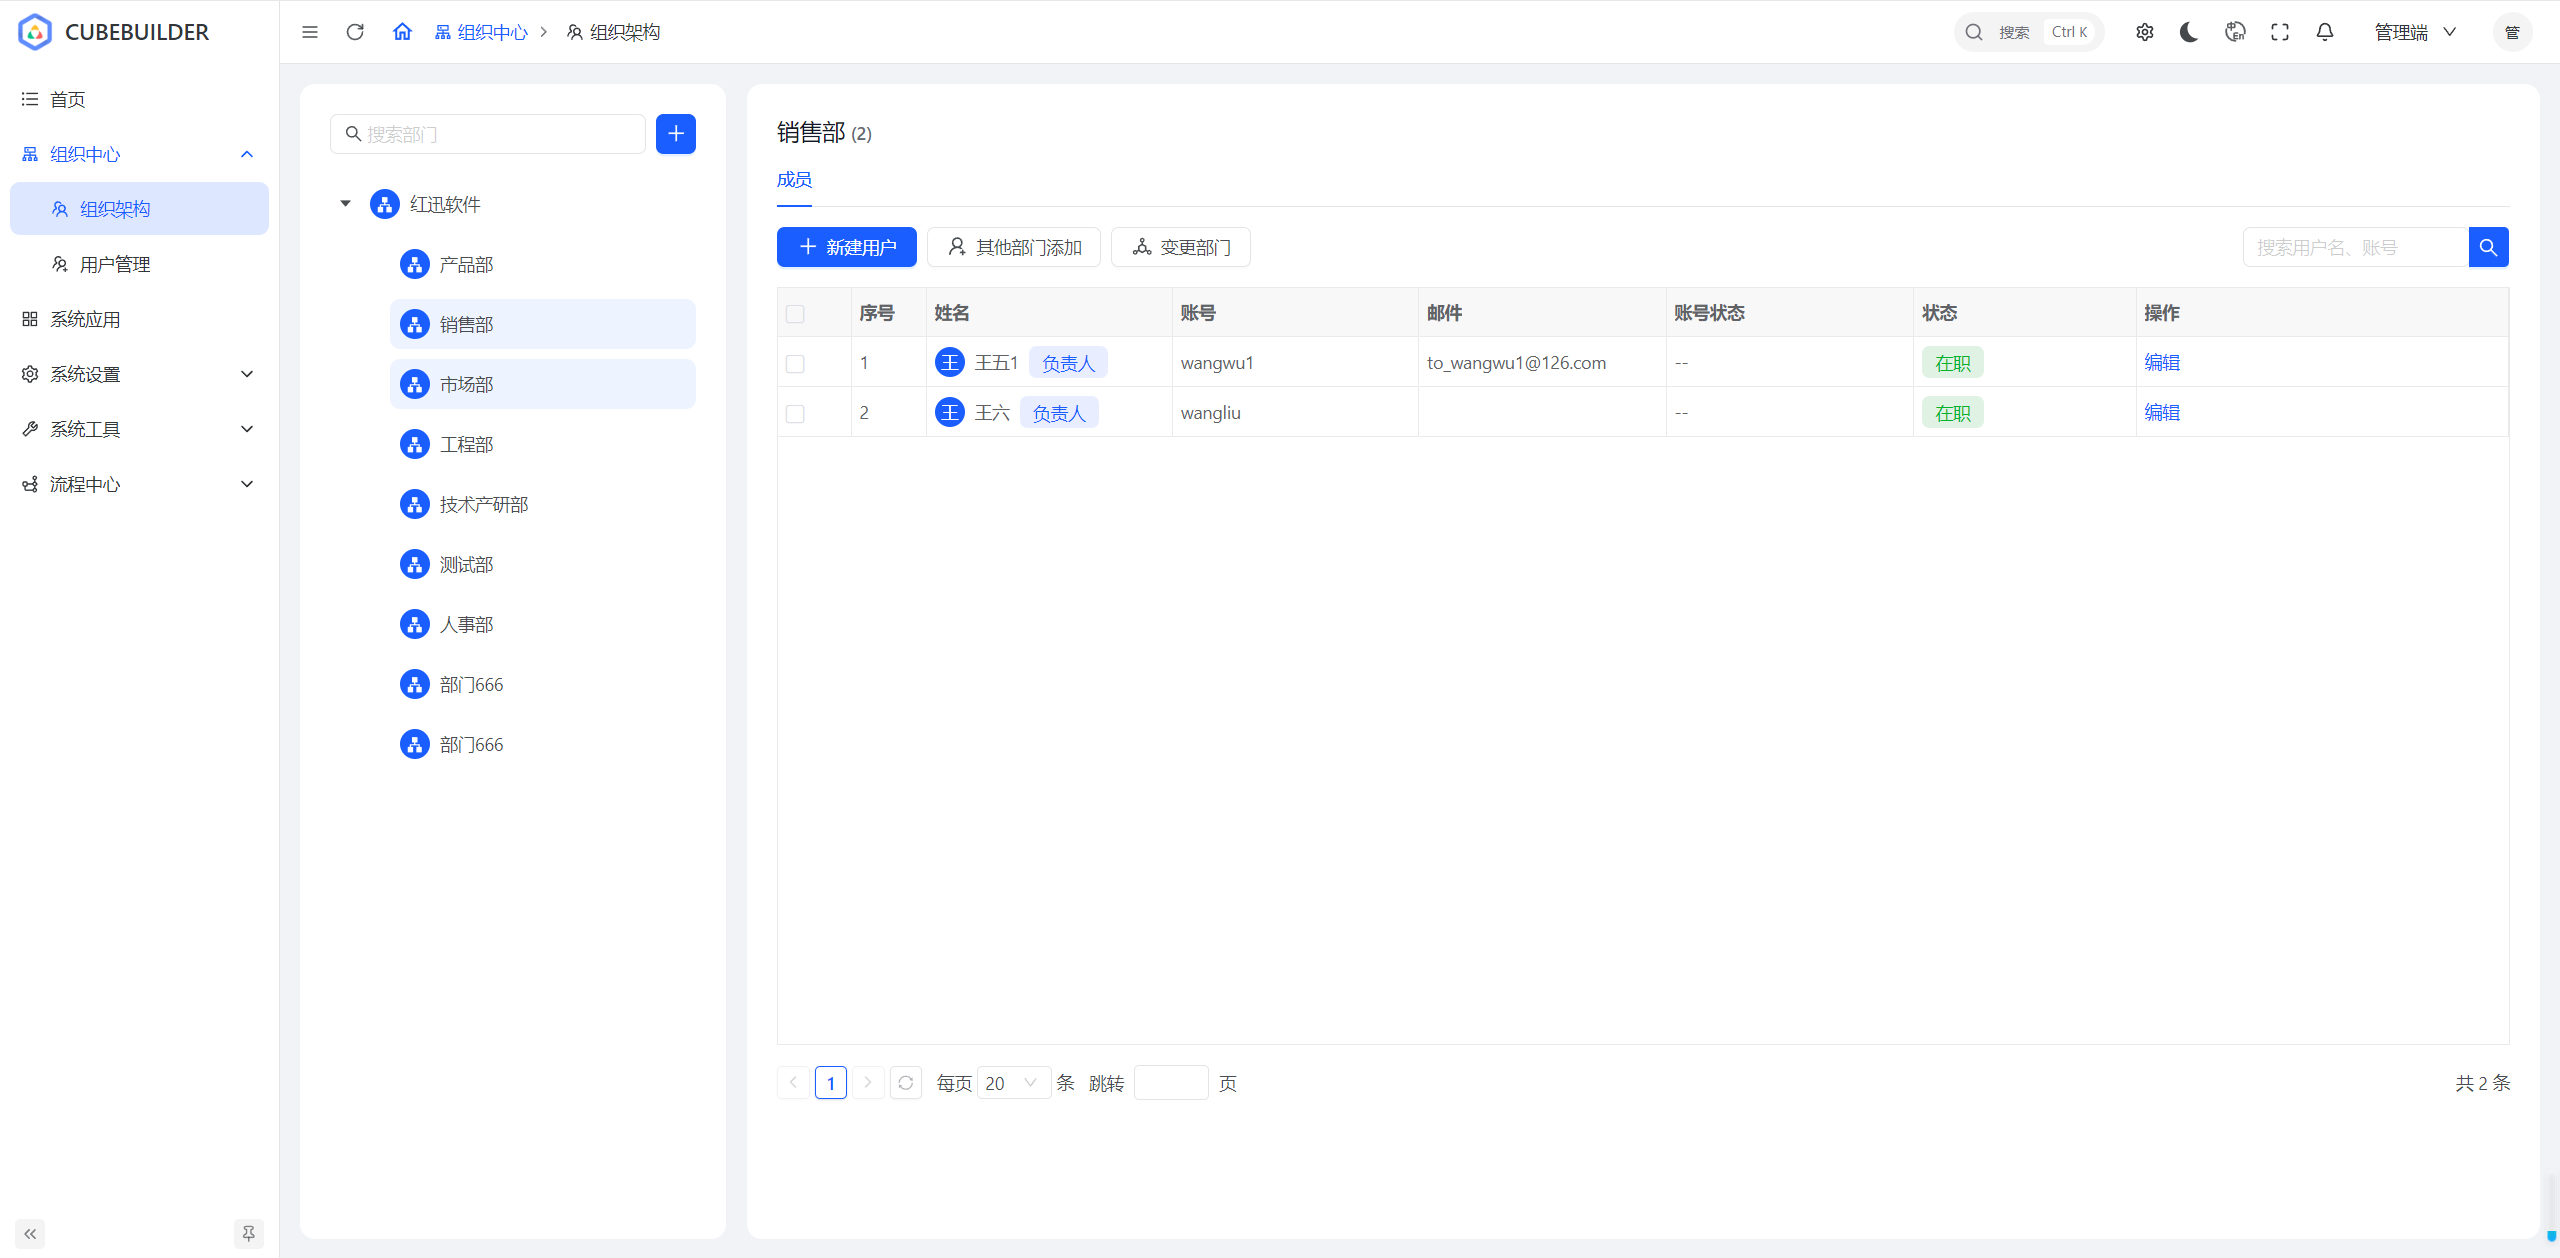Select the 成员 tab
2560x1258 pixels.
click(x=794, y=180)
